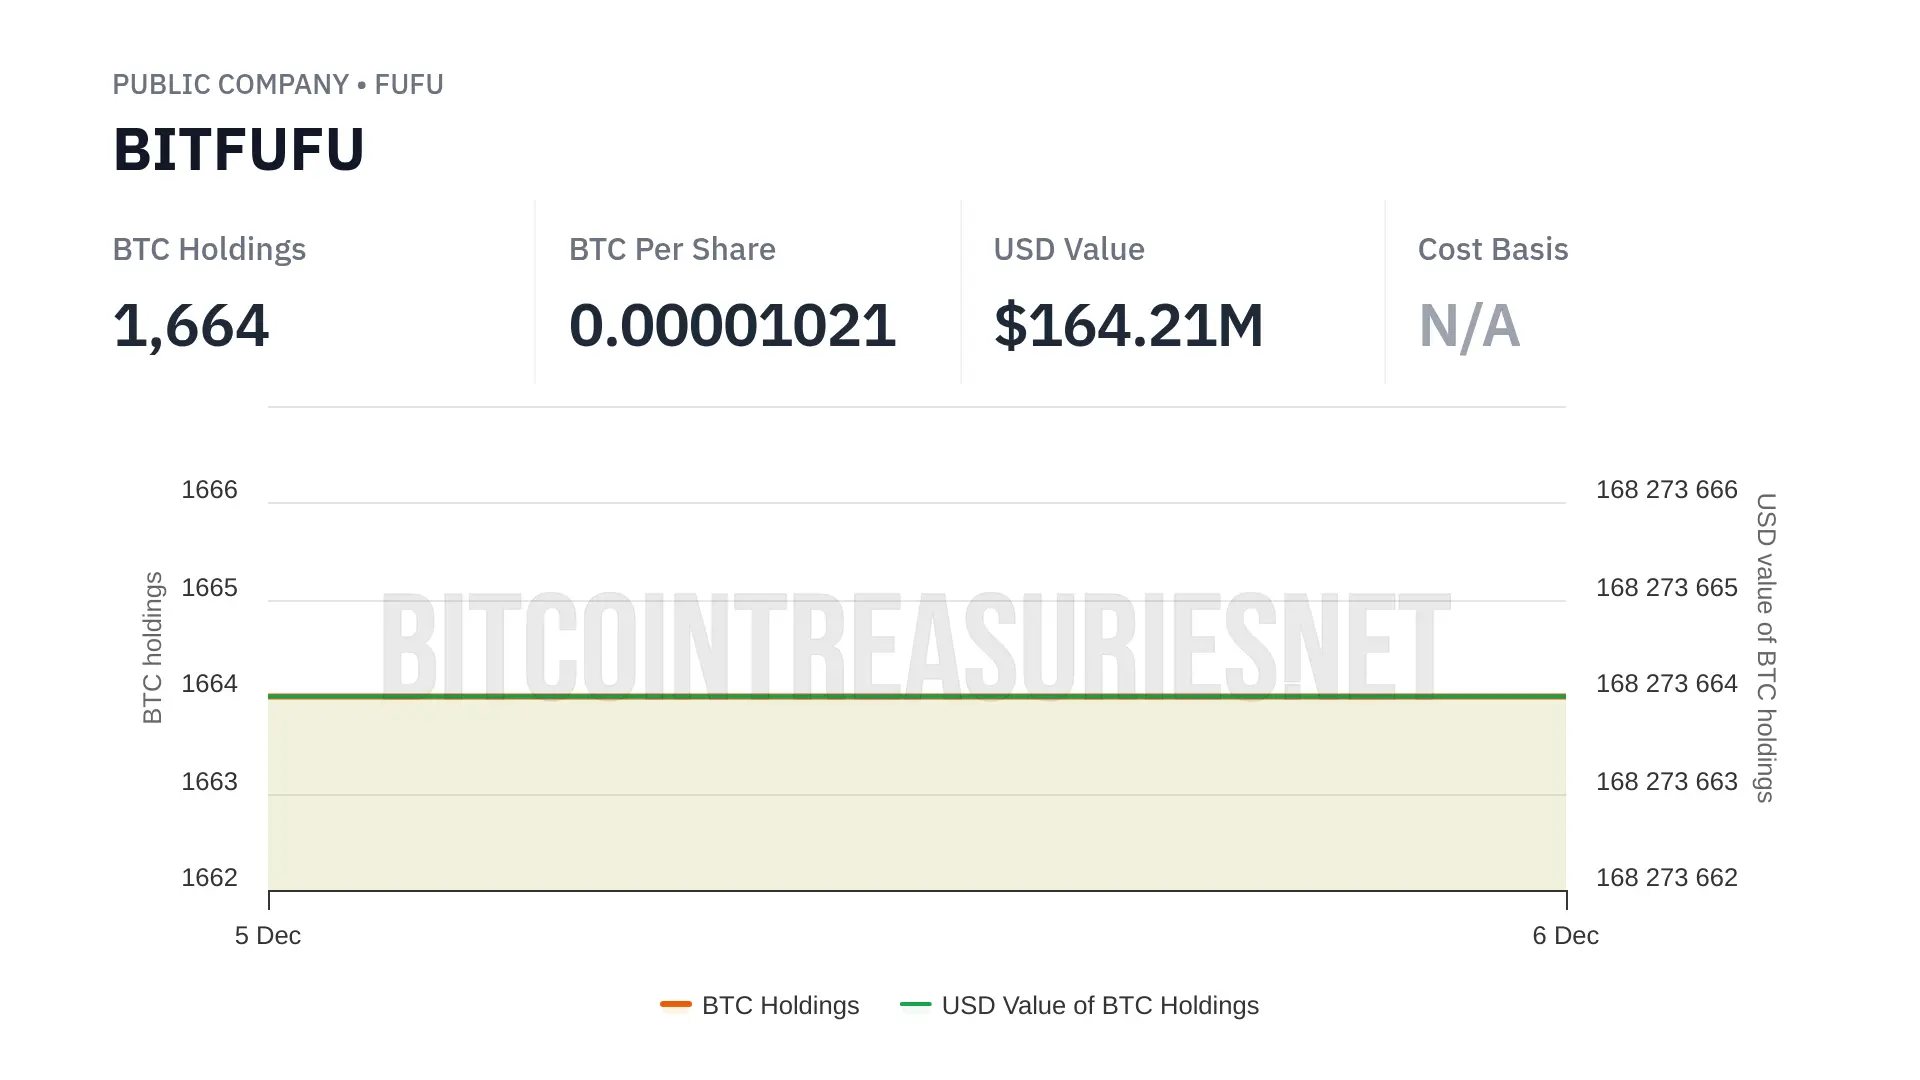Click the orange BTC Holdings legend line marker
The width and height of the screenshot is (1920, 1080).
click(676, 1004)
